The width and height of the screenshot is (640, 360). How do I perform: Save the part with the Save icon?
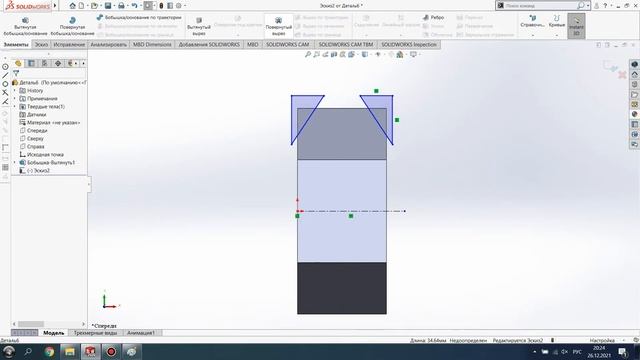tap(108, 6)
